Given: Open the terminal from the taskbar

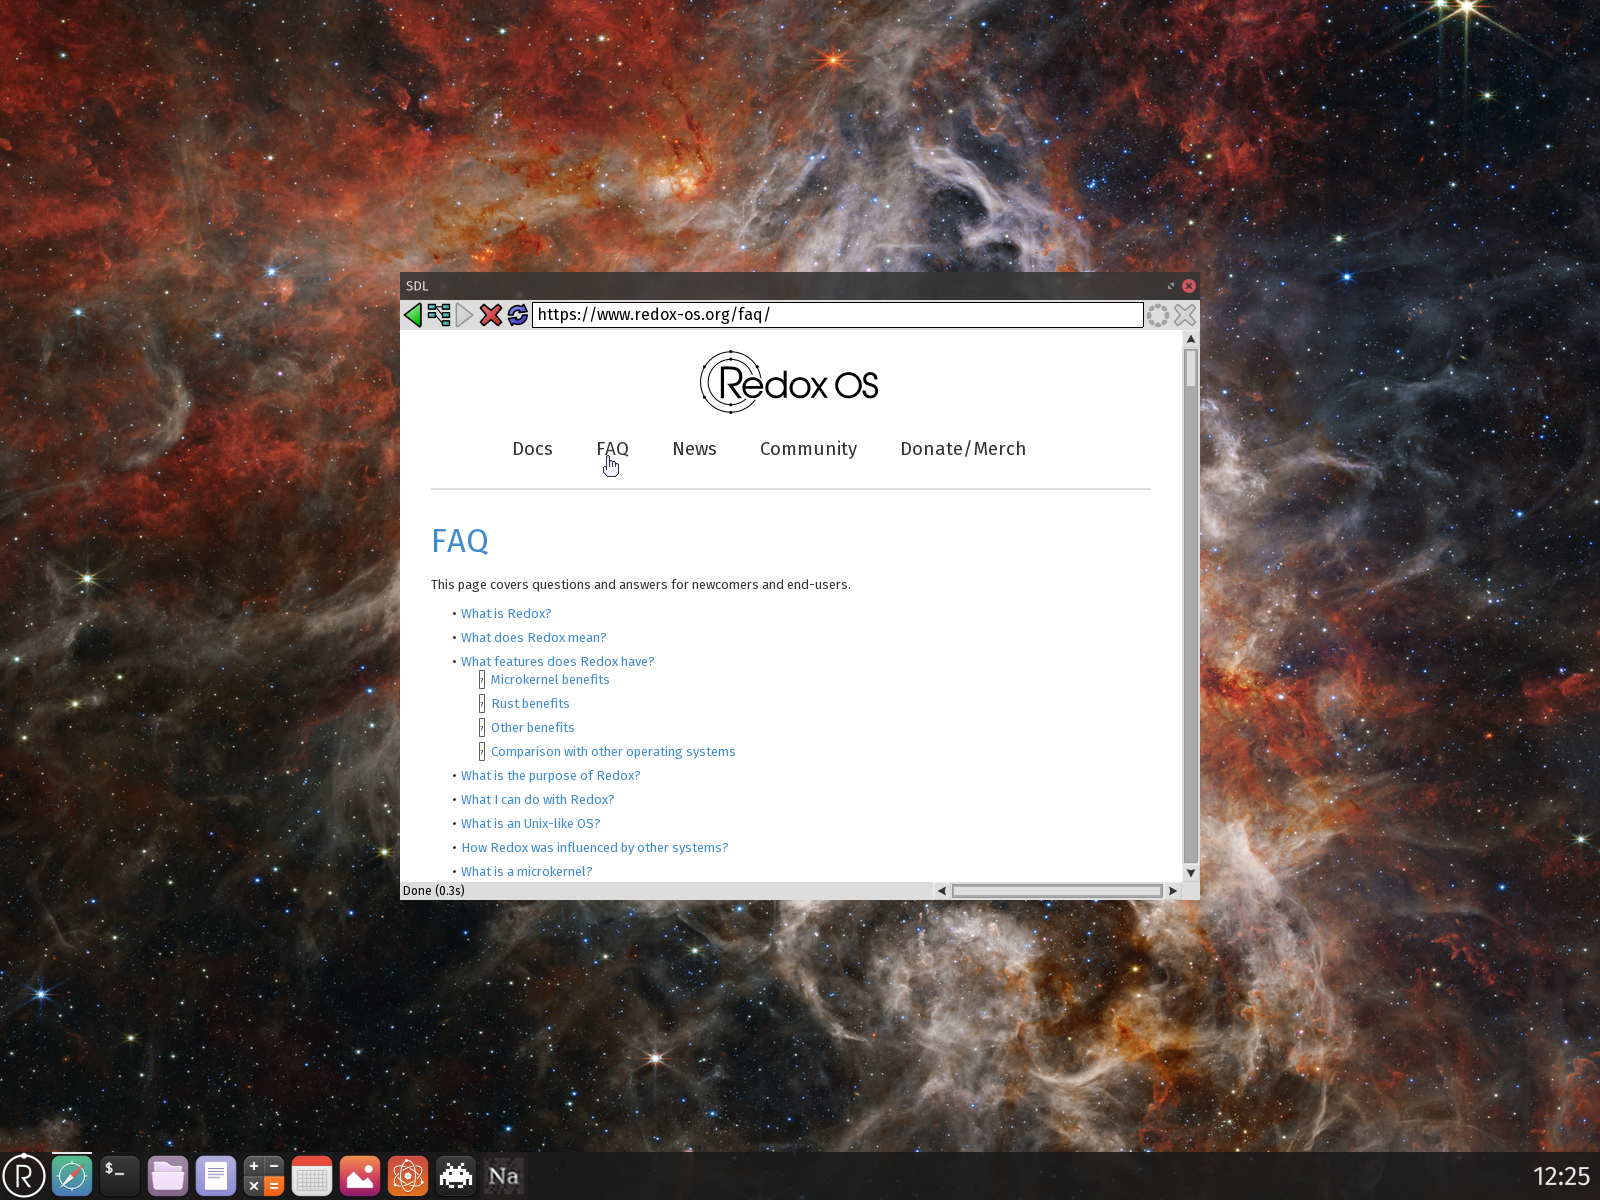Looking at the screenshot, I should pos(120,1176).
